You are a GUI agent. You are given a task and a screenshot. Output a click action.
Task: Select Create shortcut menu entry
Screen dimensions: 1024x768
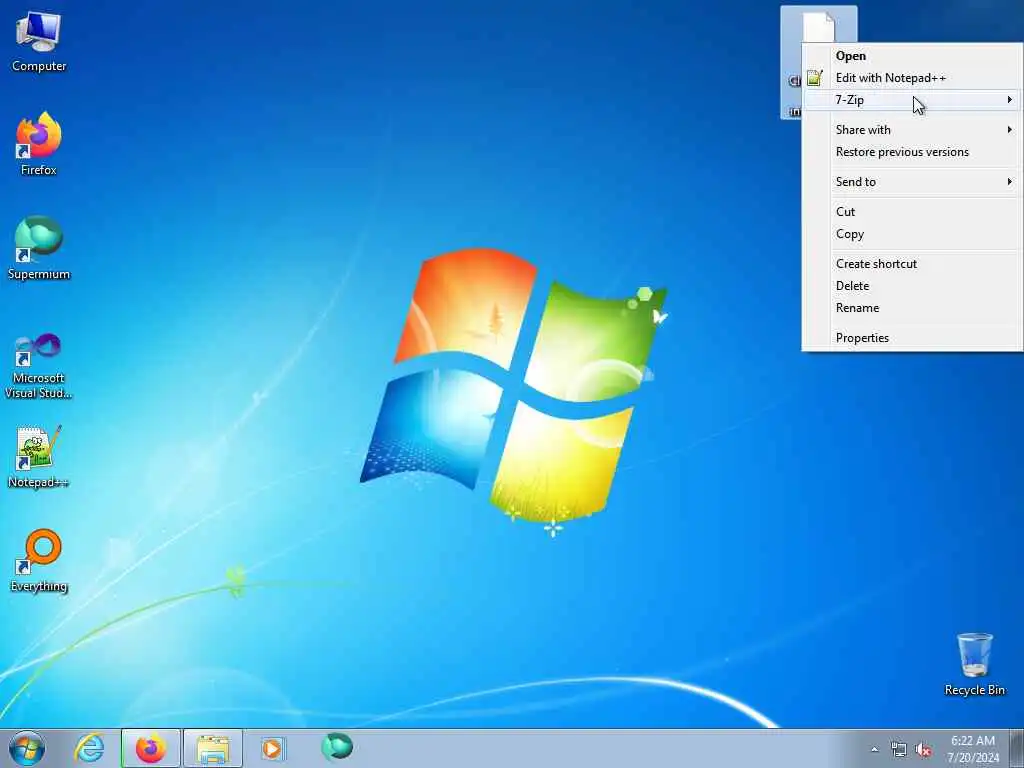pos(912,264)
